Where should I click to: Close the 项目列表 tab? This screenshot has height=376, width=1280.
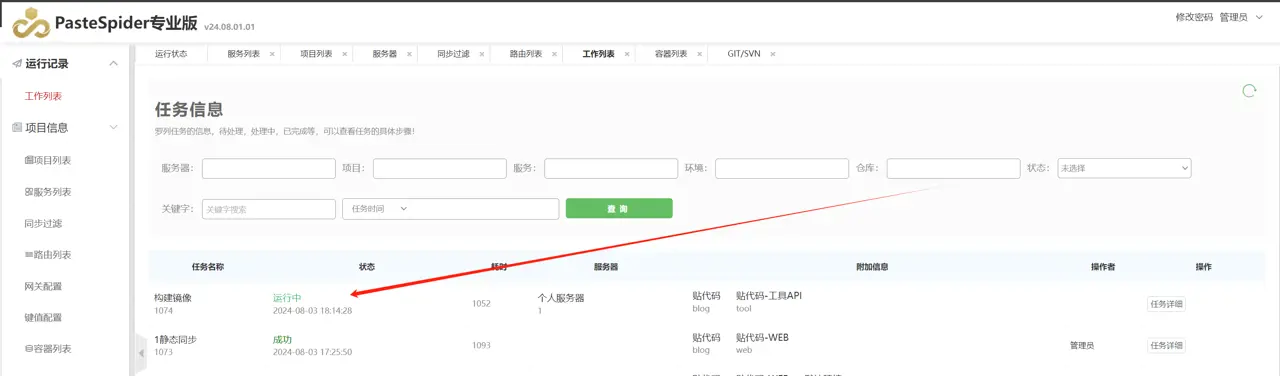pyautogui.click(x=345, y=54)
